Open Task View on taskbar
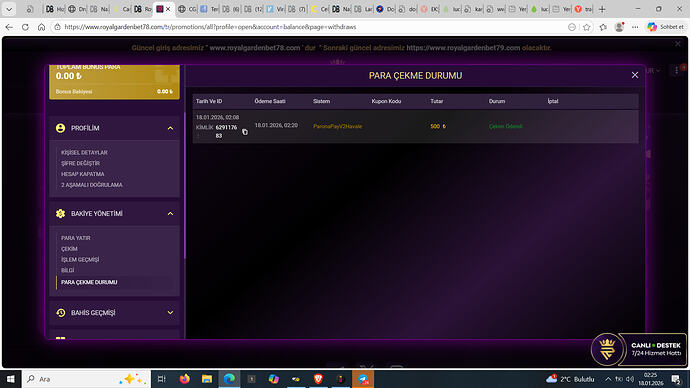 161,379
